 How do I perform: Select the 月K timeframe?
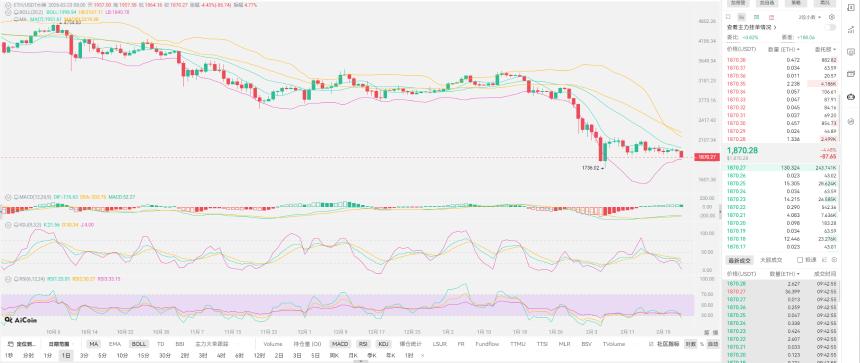pos(352,355)
